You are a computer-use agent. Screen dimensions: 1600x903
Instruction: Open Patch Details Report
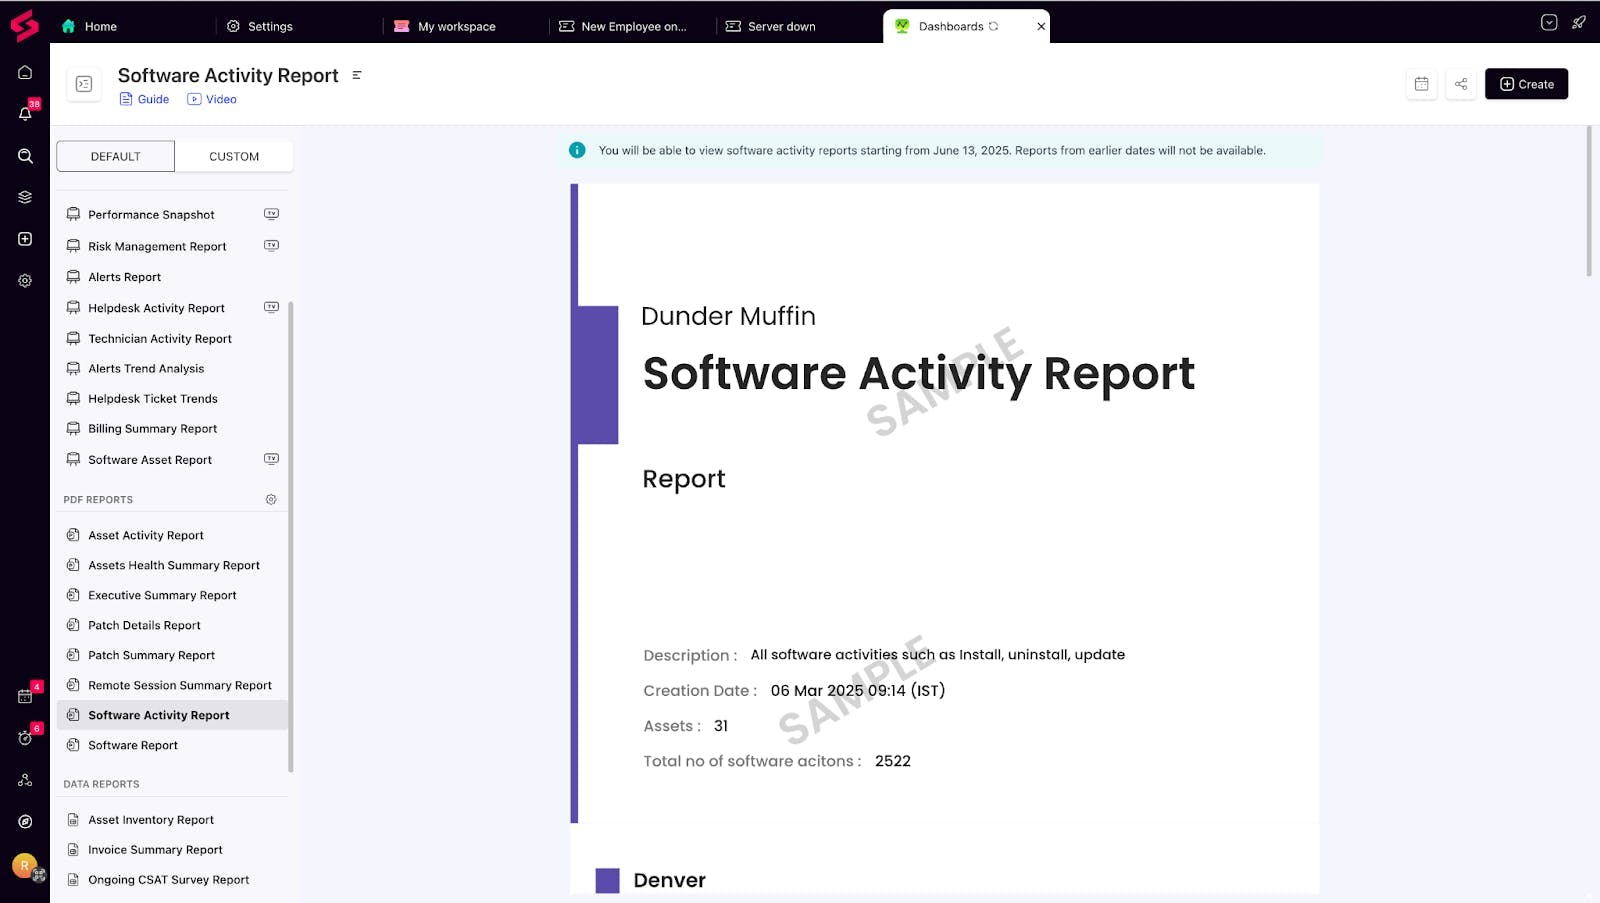pyautogui.click(x=144, y=626)
